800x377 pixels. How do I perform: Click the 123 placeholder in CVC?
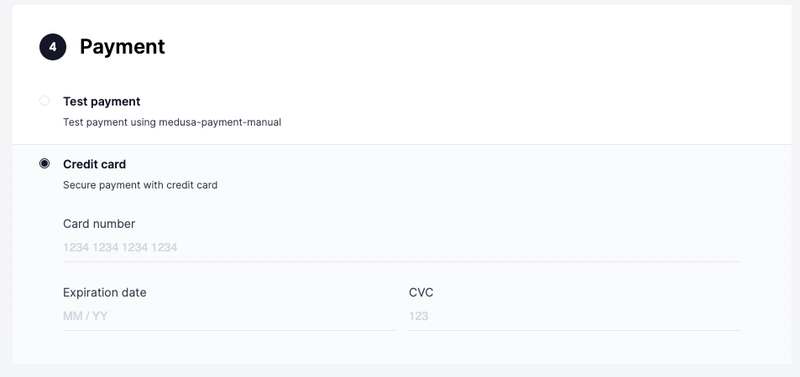coord(418,316)
